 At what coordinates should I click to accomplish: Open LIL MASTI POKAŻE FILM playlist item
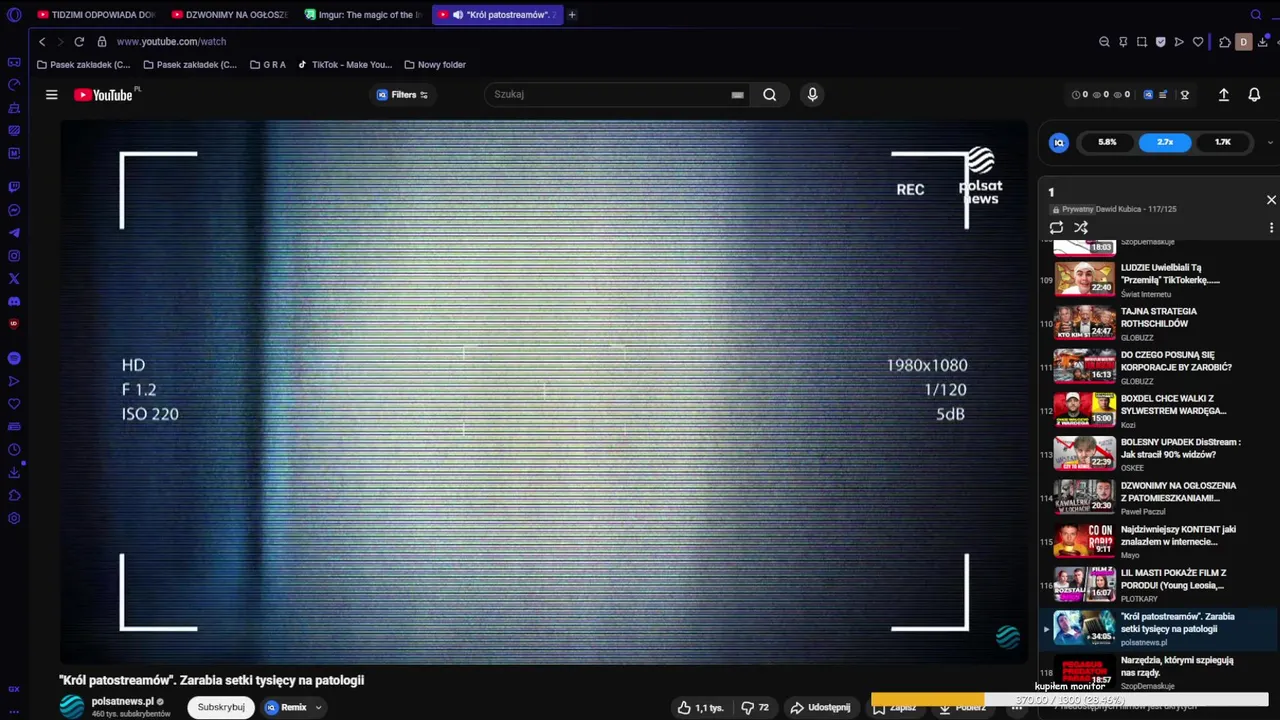tap(1158, 585)
